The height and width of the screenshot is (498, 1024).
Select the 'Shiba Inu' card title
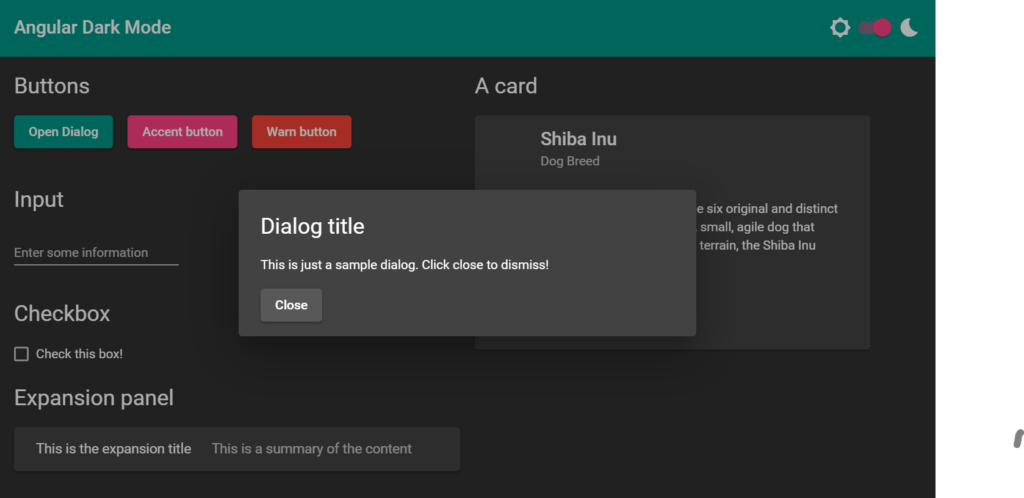[x=578, y=139]
